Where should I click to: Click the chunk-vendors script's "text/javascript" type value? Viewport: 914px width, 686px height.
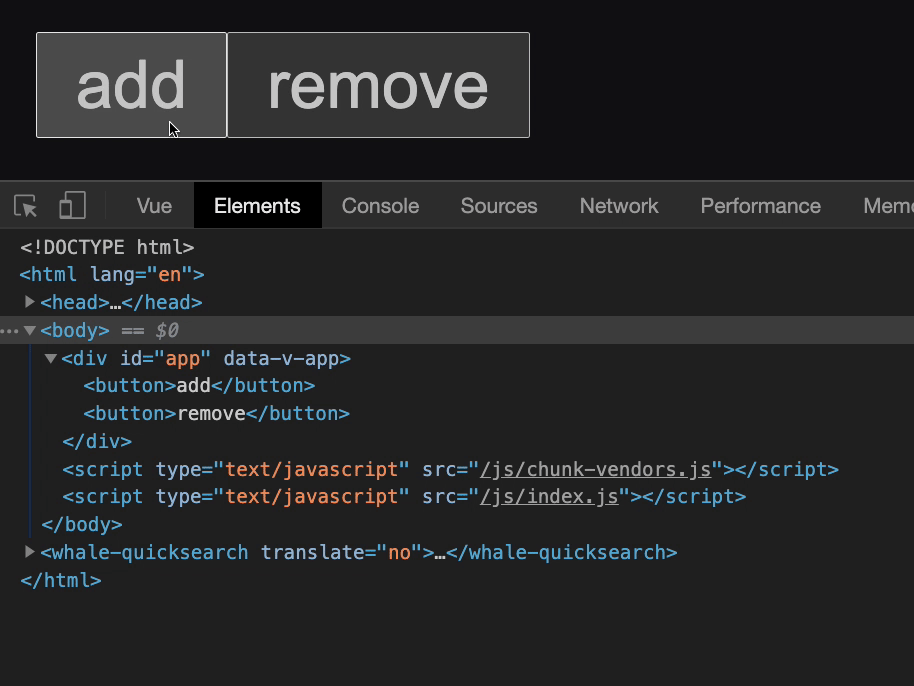click(311, 469)
